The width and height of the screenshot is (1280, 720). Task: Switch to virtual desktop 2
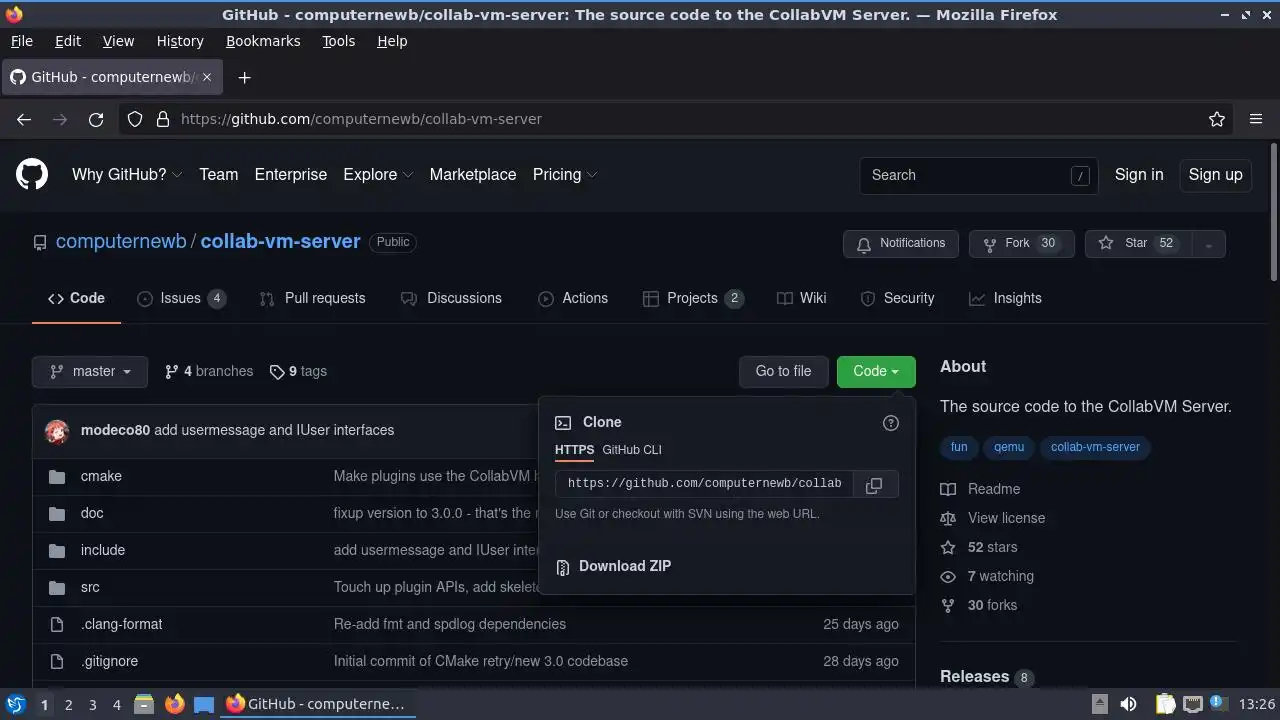(68, 704)
